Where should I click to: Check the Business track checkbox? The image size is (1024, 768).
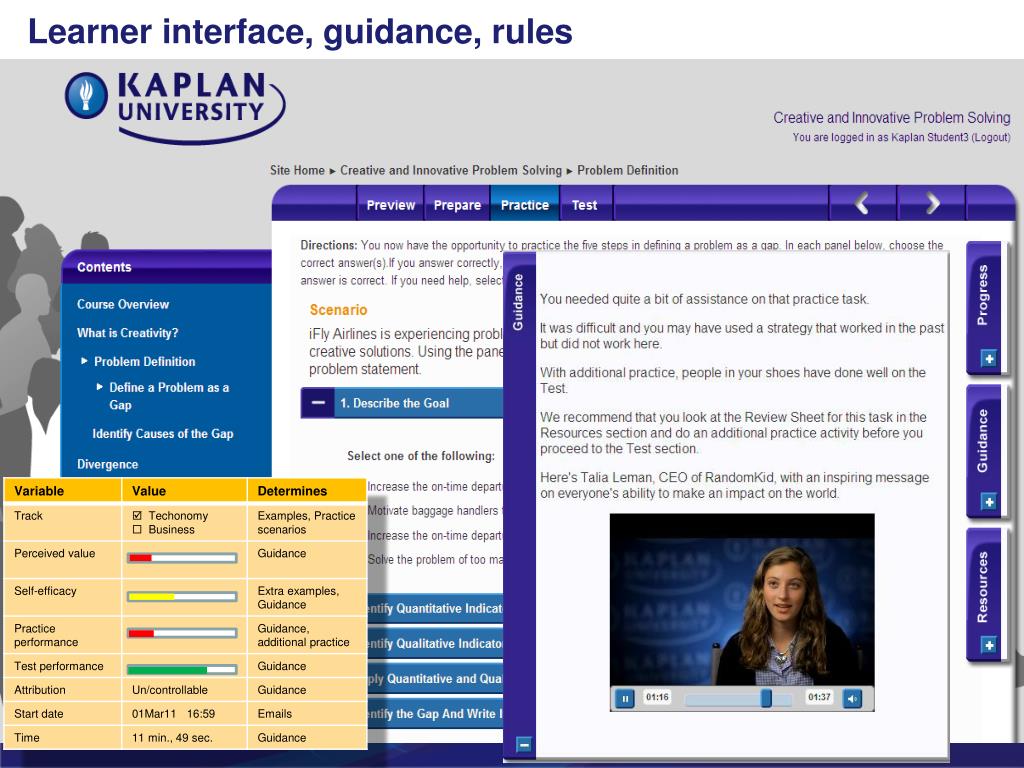point(137,530)
